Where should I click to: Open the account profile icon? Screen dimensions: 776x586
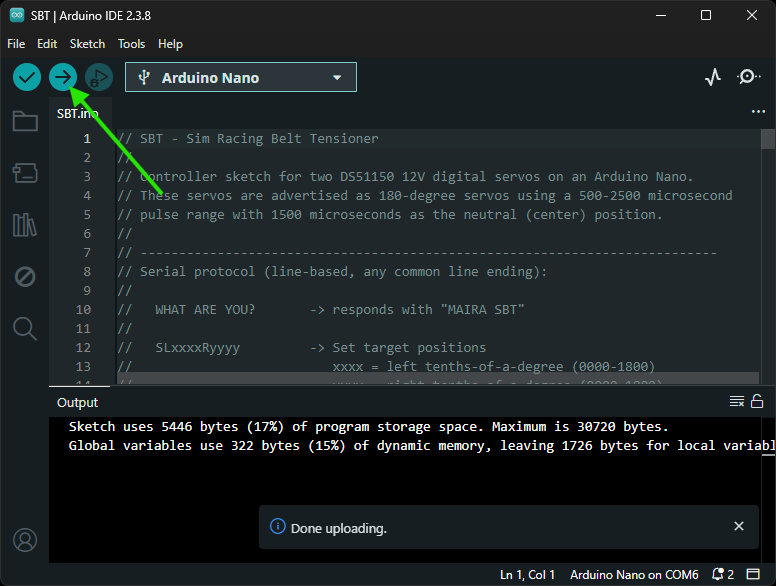pyautogui.click(x=25, y=540)
